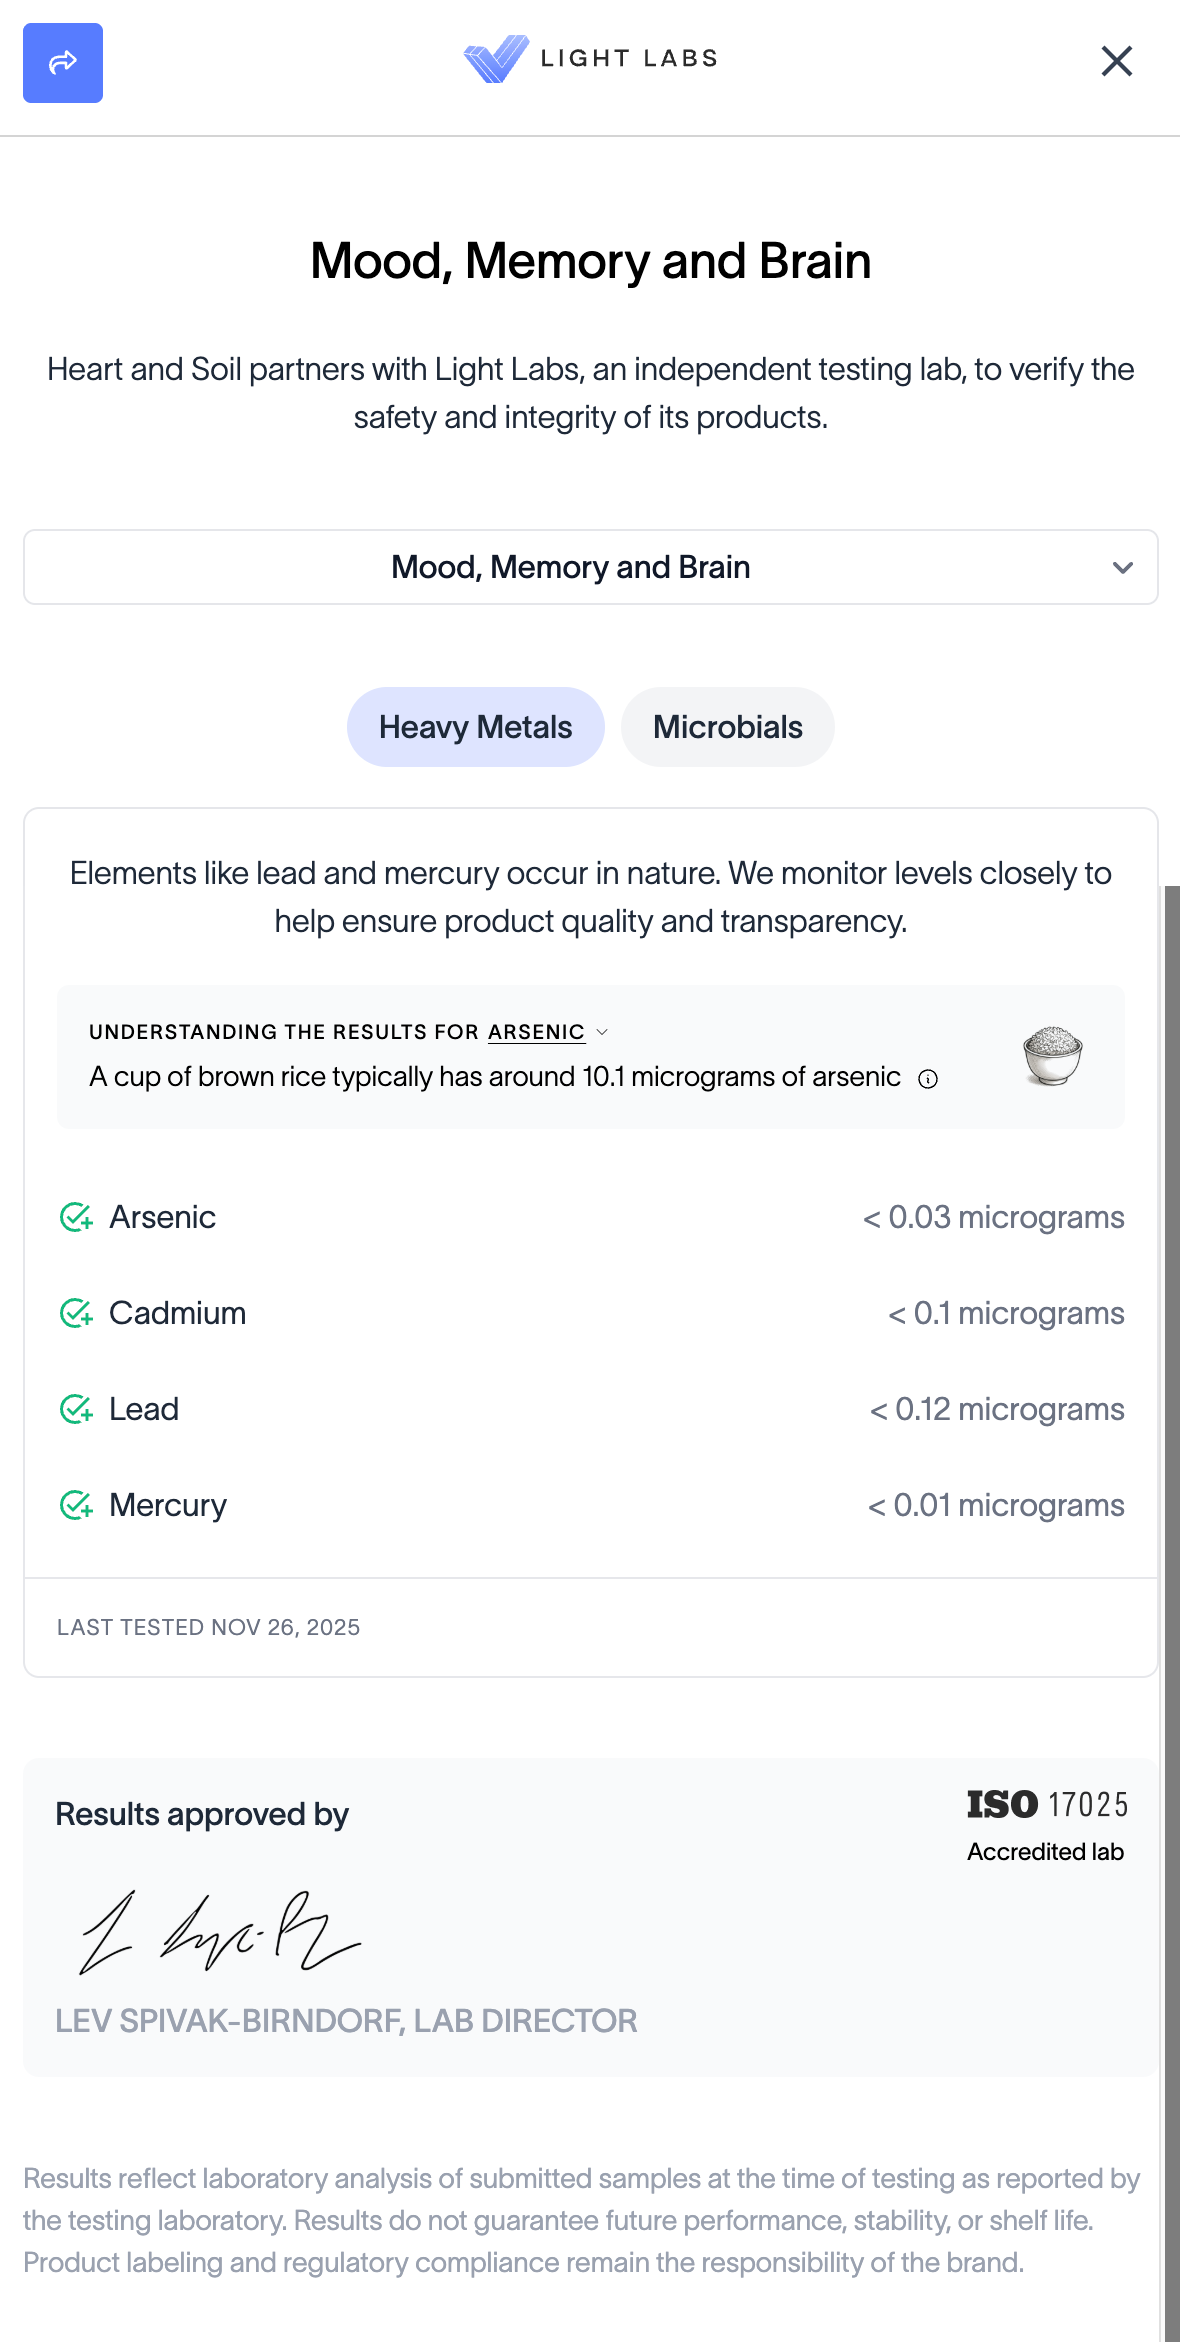Switch to the Microbials tab
1180x2342 pixels.
pyautogui.click(x=727, y=727)
